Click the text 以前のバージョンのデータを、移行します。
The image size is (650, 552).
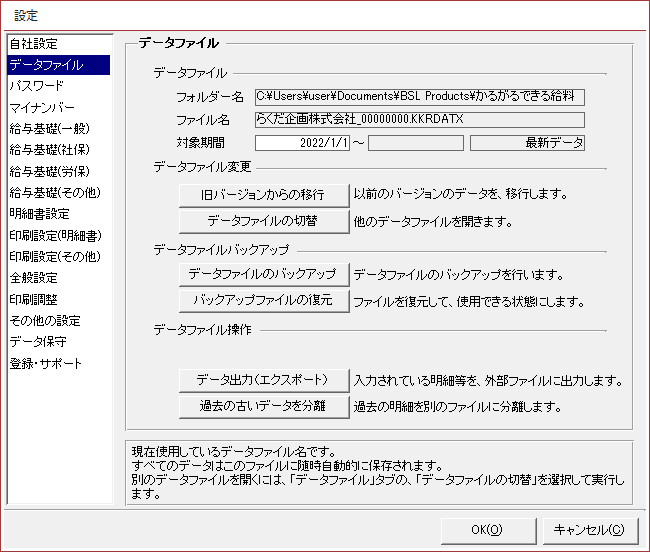(461, 194)
